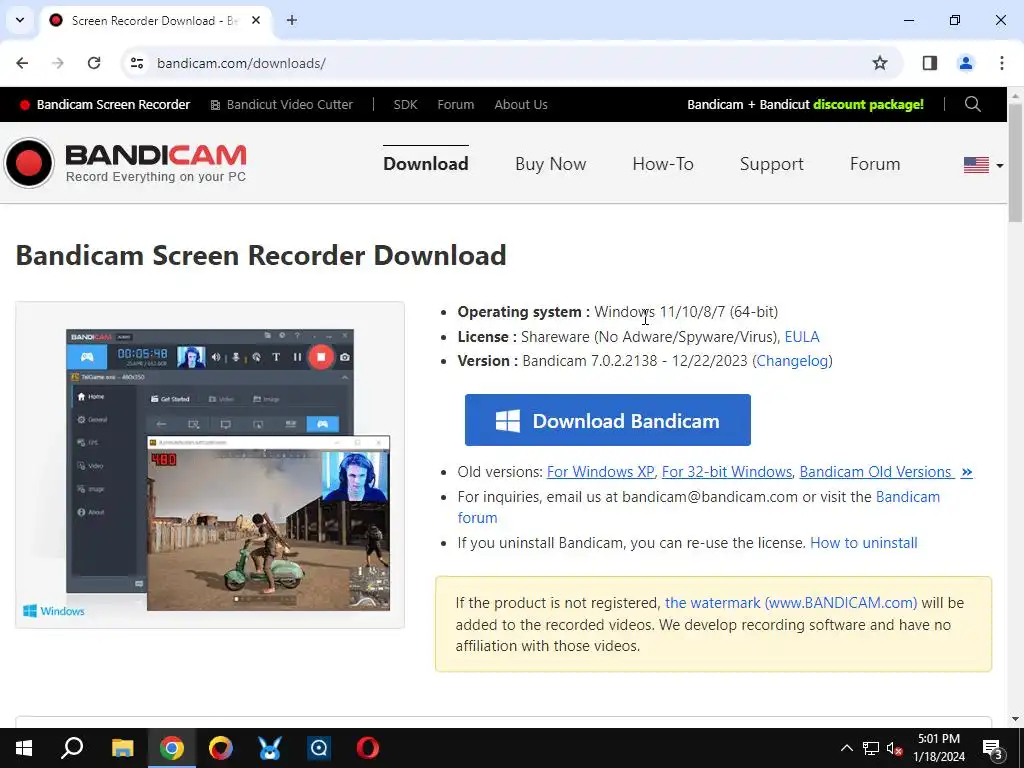Click the site search magnifier icon
1024x768 pixels.
point(972,104)
